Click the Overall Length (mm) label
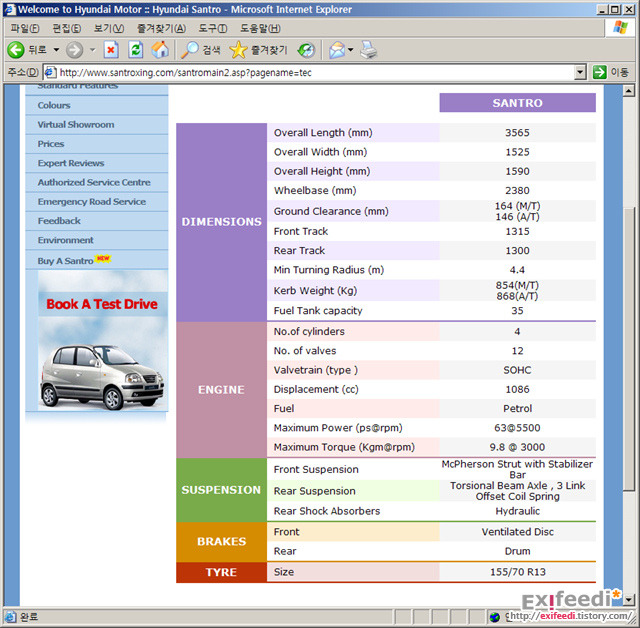The image size is (640, 628). pos(323,133)
